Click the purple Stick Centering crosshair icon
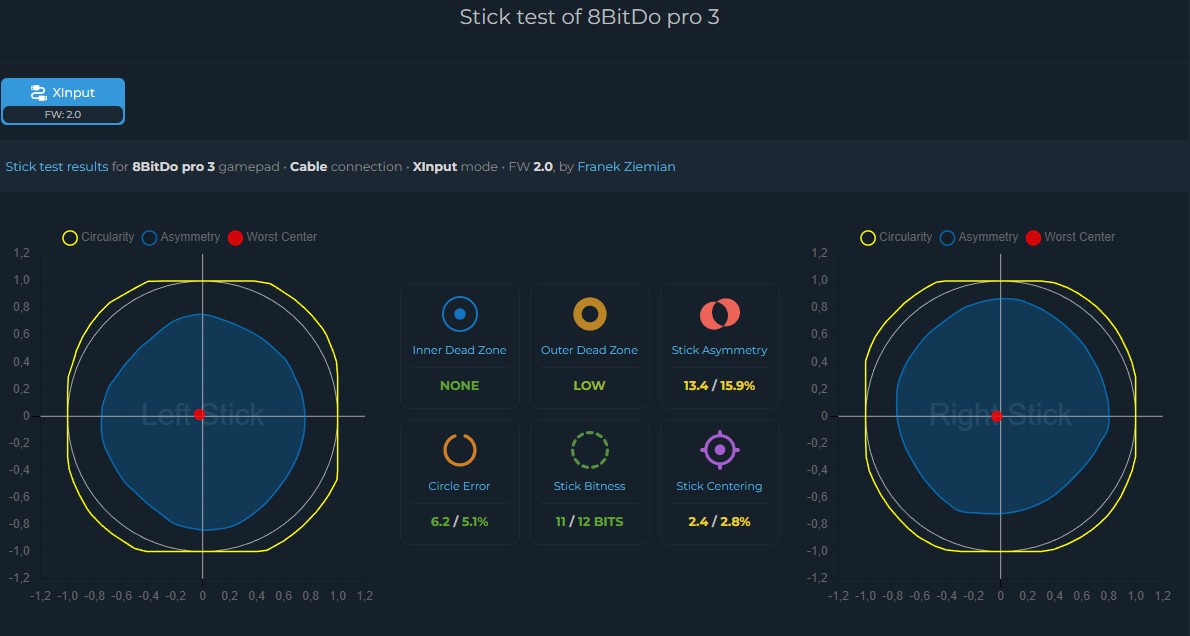Image resolution: width=1190 pixels, height=636 pixels. coord(719,450)
